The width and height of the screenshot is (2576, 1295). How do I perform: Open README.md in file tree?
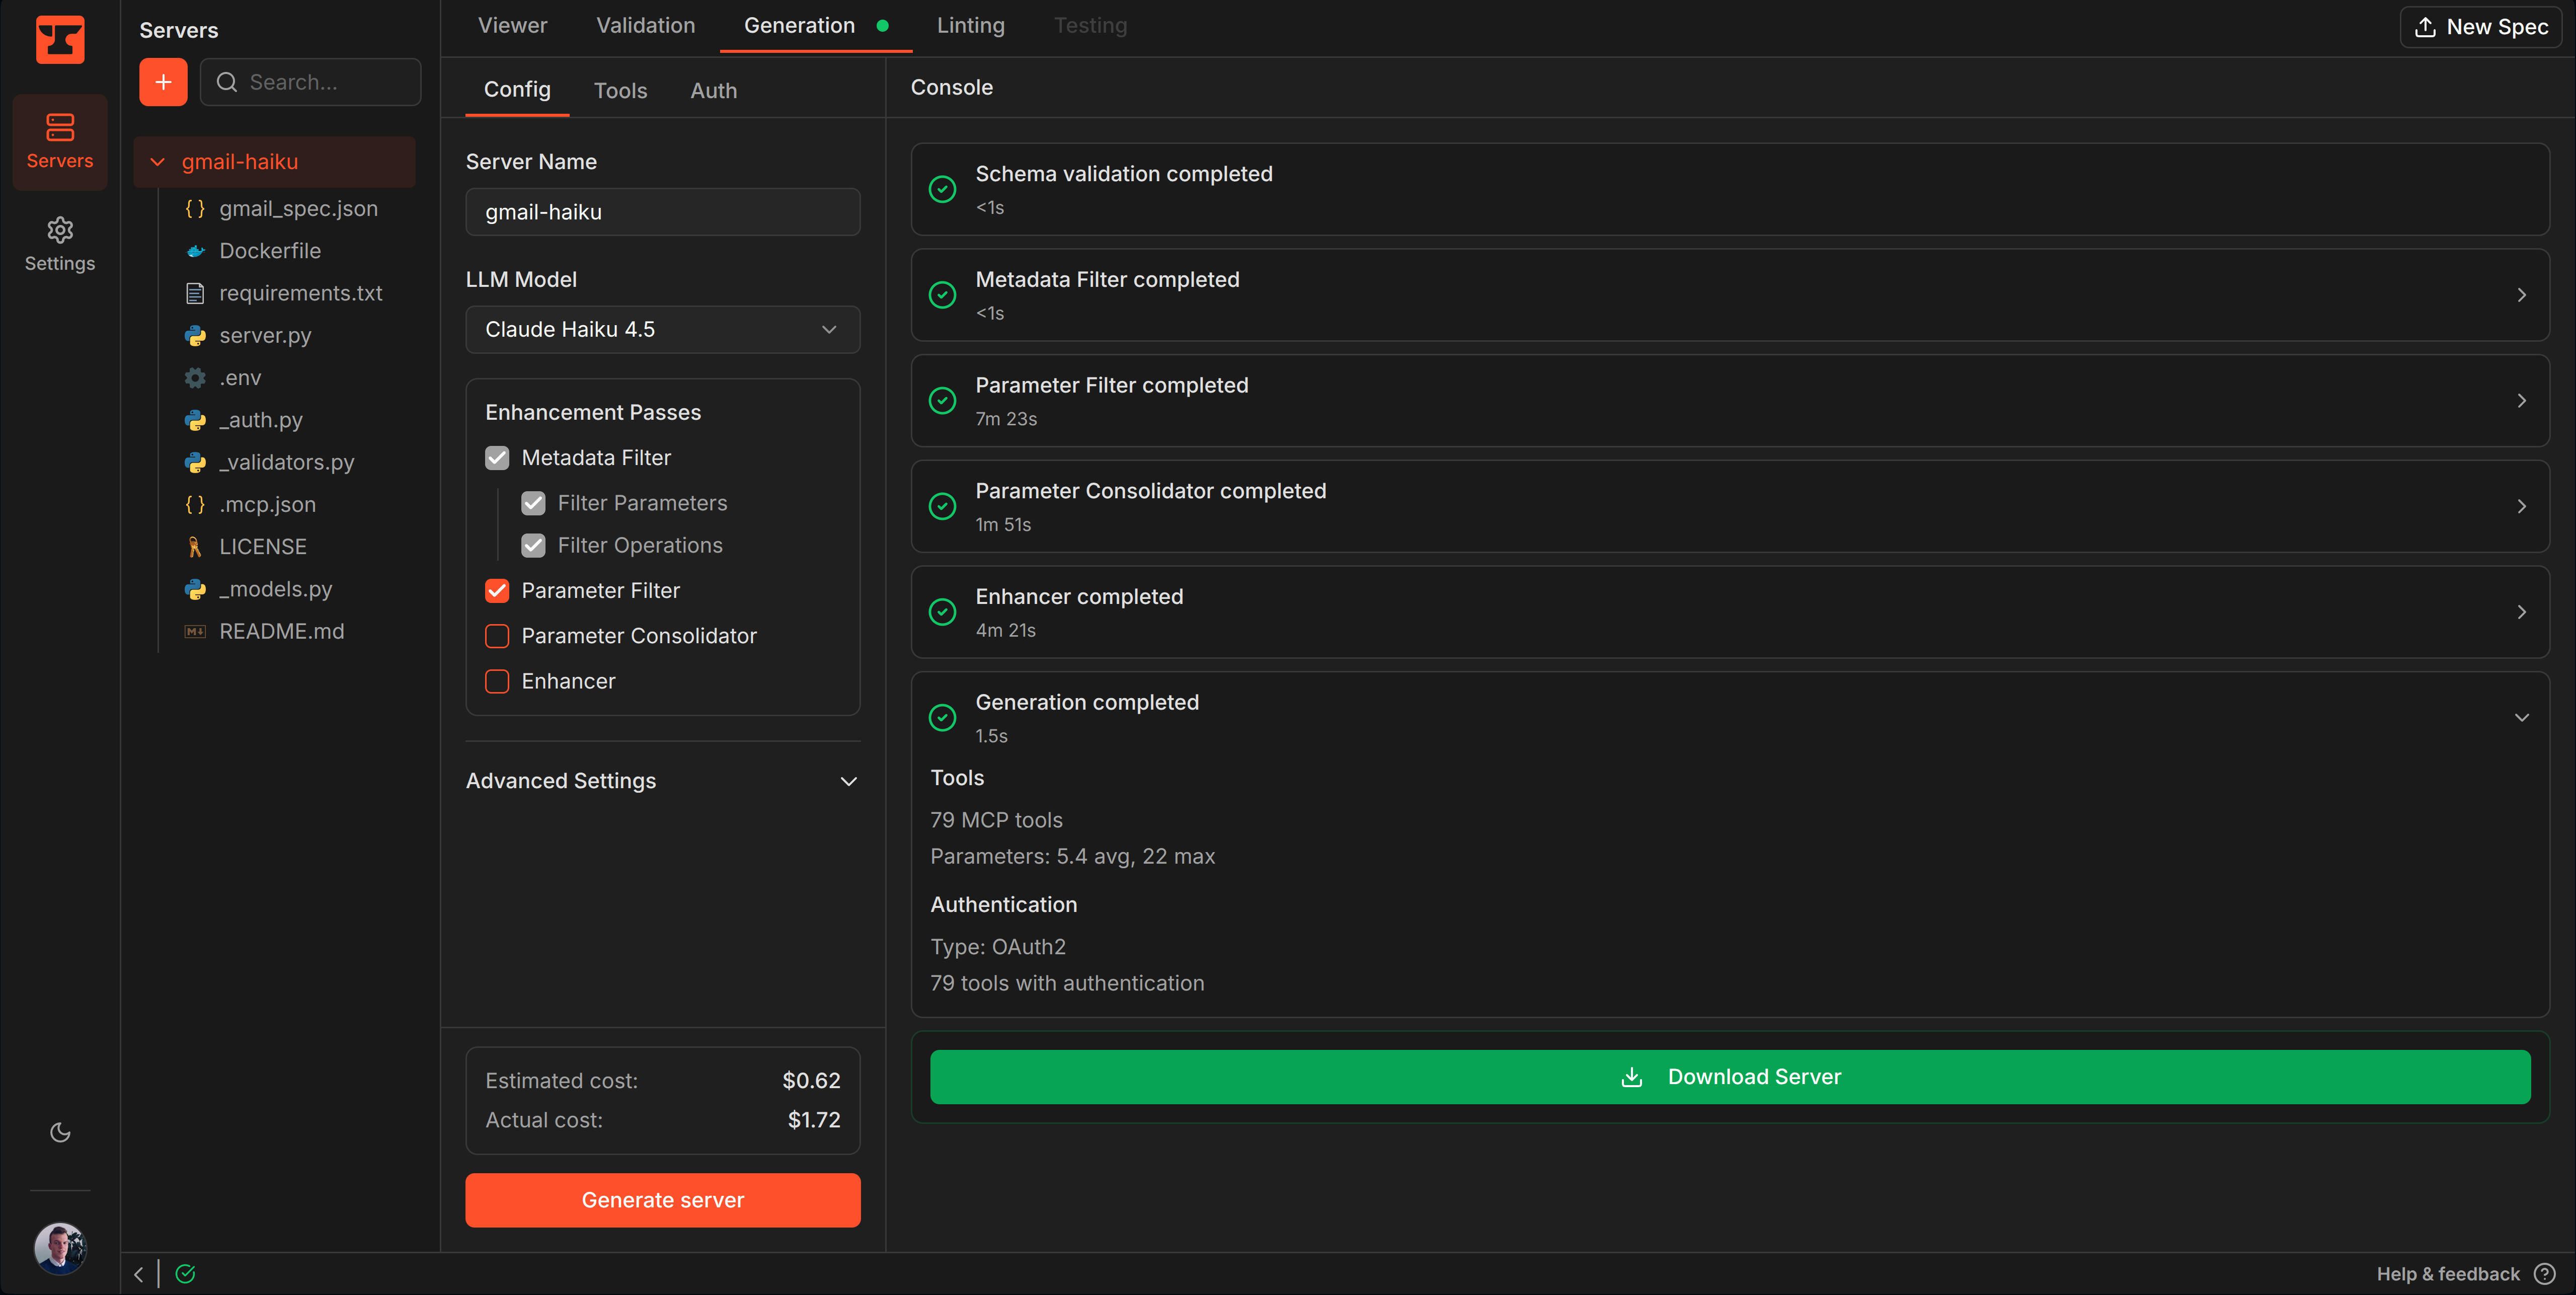pyautogui.click(x=281, y=632)
